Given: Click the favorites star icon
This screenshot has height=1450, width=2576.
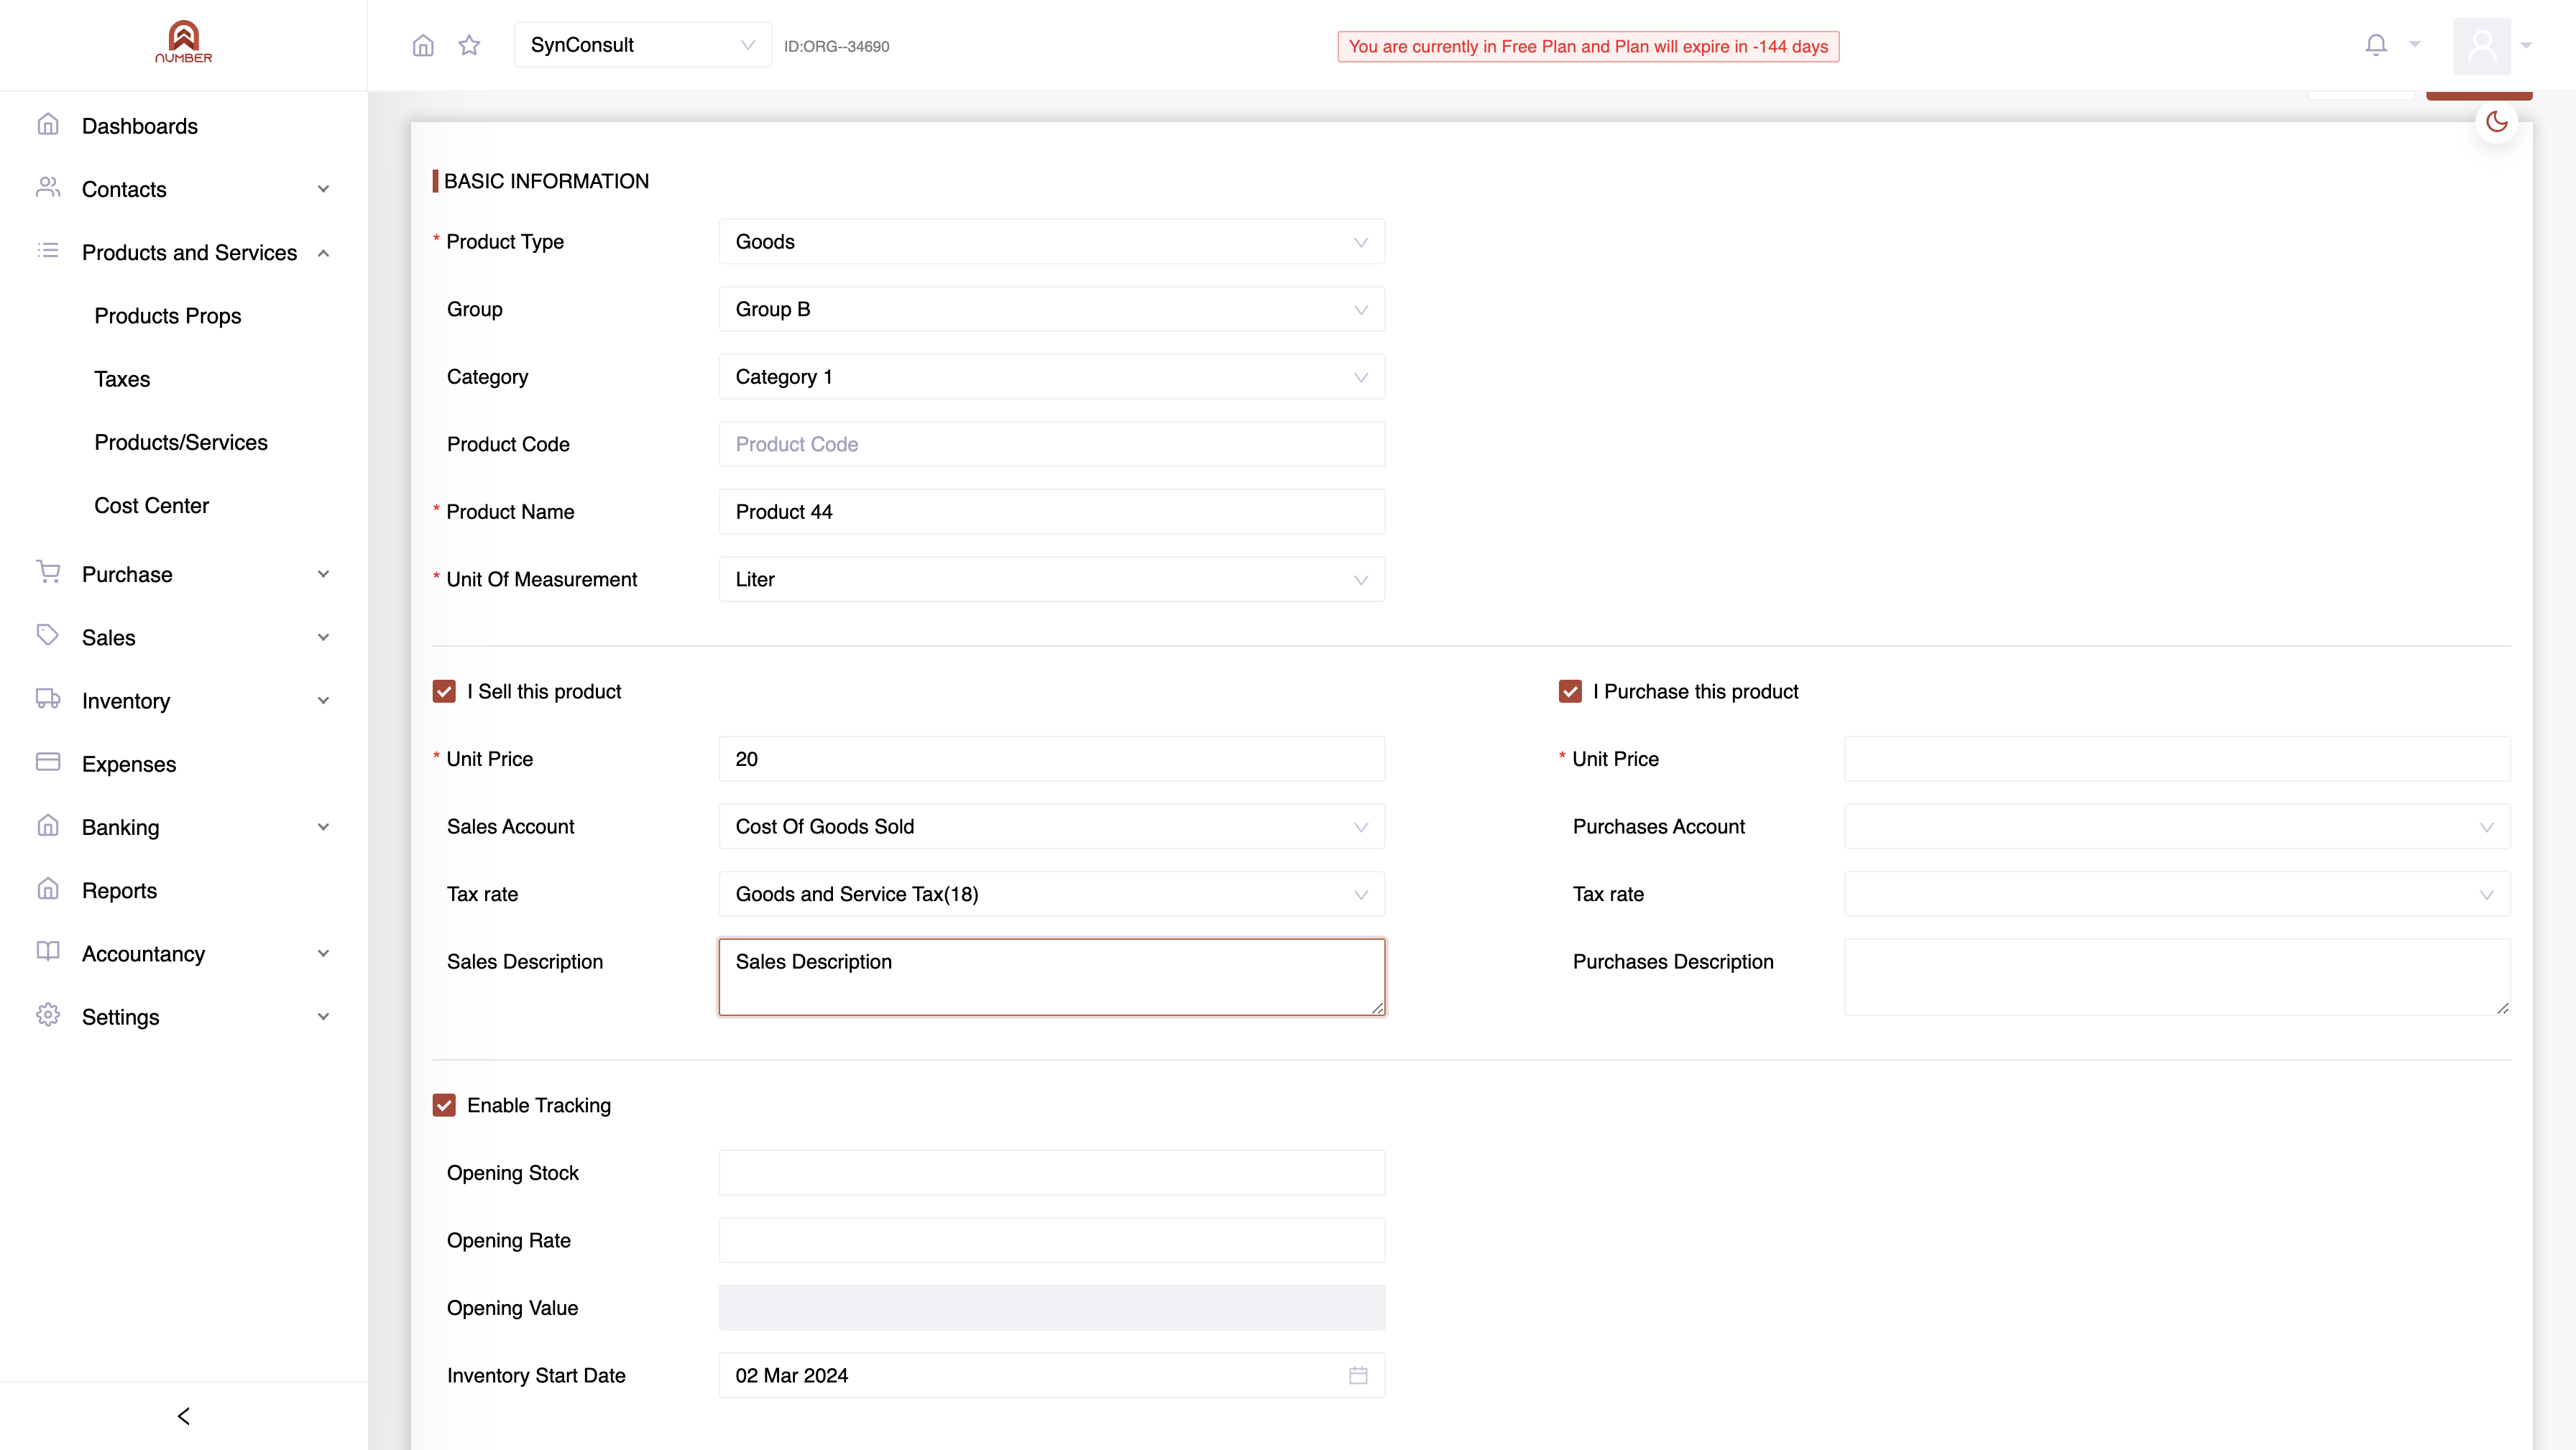Looking at the screenshot, I should click(x=469, y=45).
